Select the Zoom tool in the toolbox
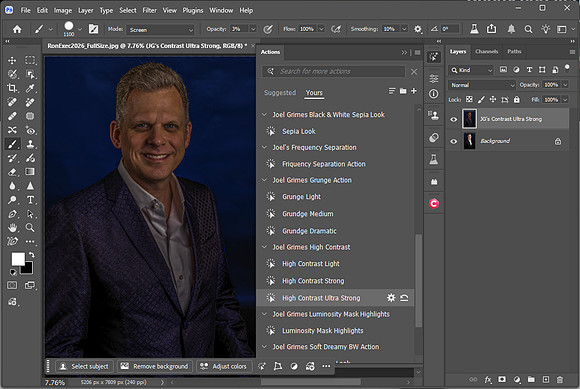Screen dimensions: 580x389 (x=30, y=227)
